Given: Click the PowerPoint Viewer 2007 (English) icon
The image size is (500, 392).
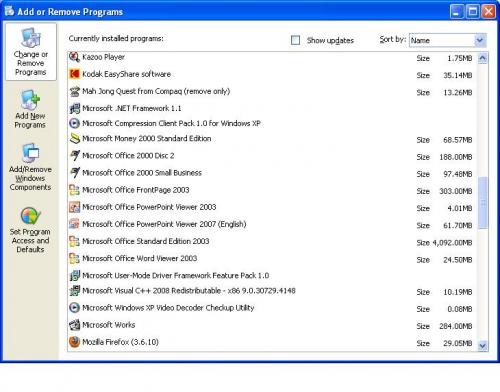Looking at the screenshot, I should tap(74, 224).
